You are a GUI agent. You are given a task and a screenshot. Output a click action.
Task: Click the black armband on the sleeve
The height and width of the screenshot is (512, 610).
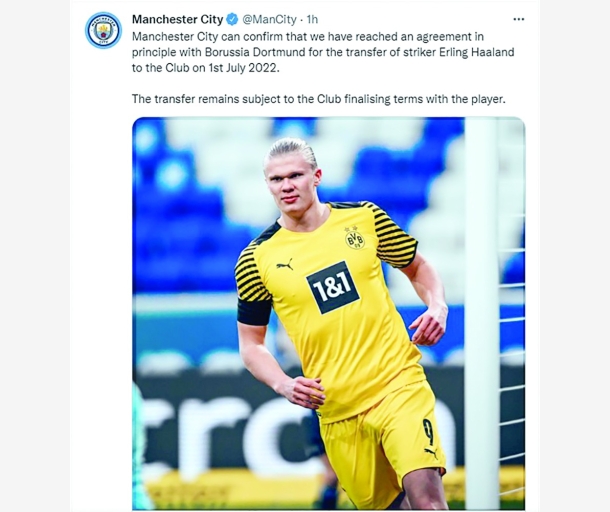pyautogui.click(x=254, y=312)
